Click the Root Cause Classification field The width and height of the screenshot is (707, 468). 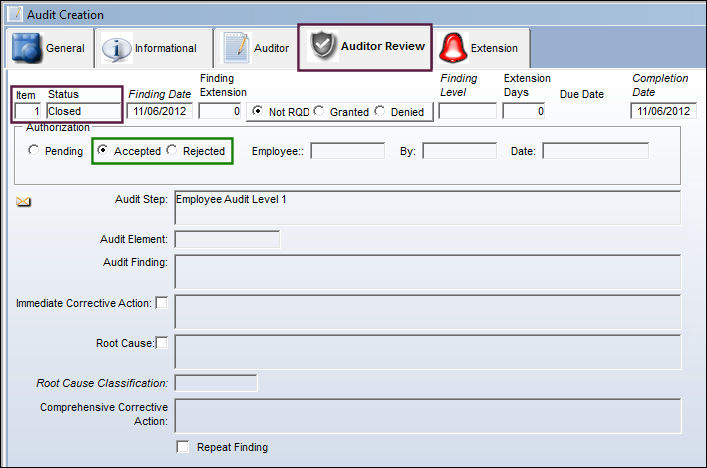point(216,383)
